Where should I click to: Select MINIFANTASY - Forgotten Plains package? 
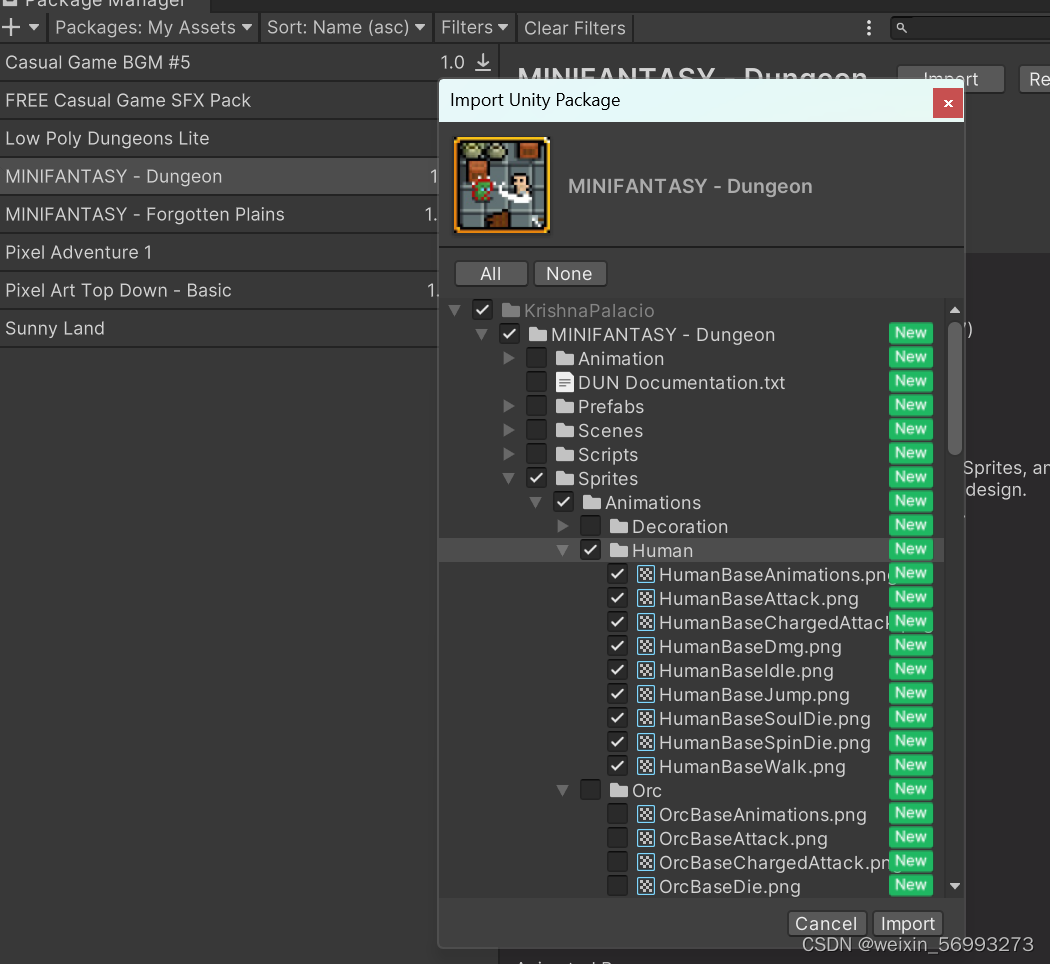[x=219, y=214]
